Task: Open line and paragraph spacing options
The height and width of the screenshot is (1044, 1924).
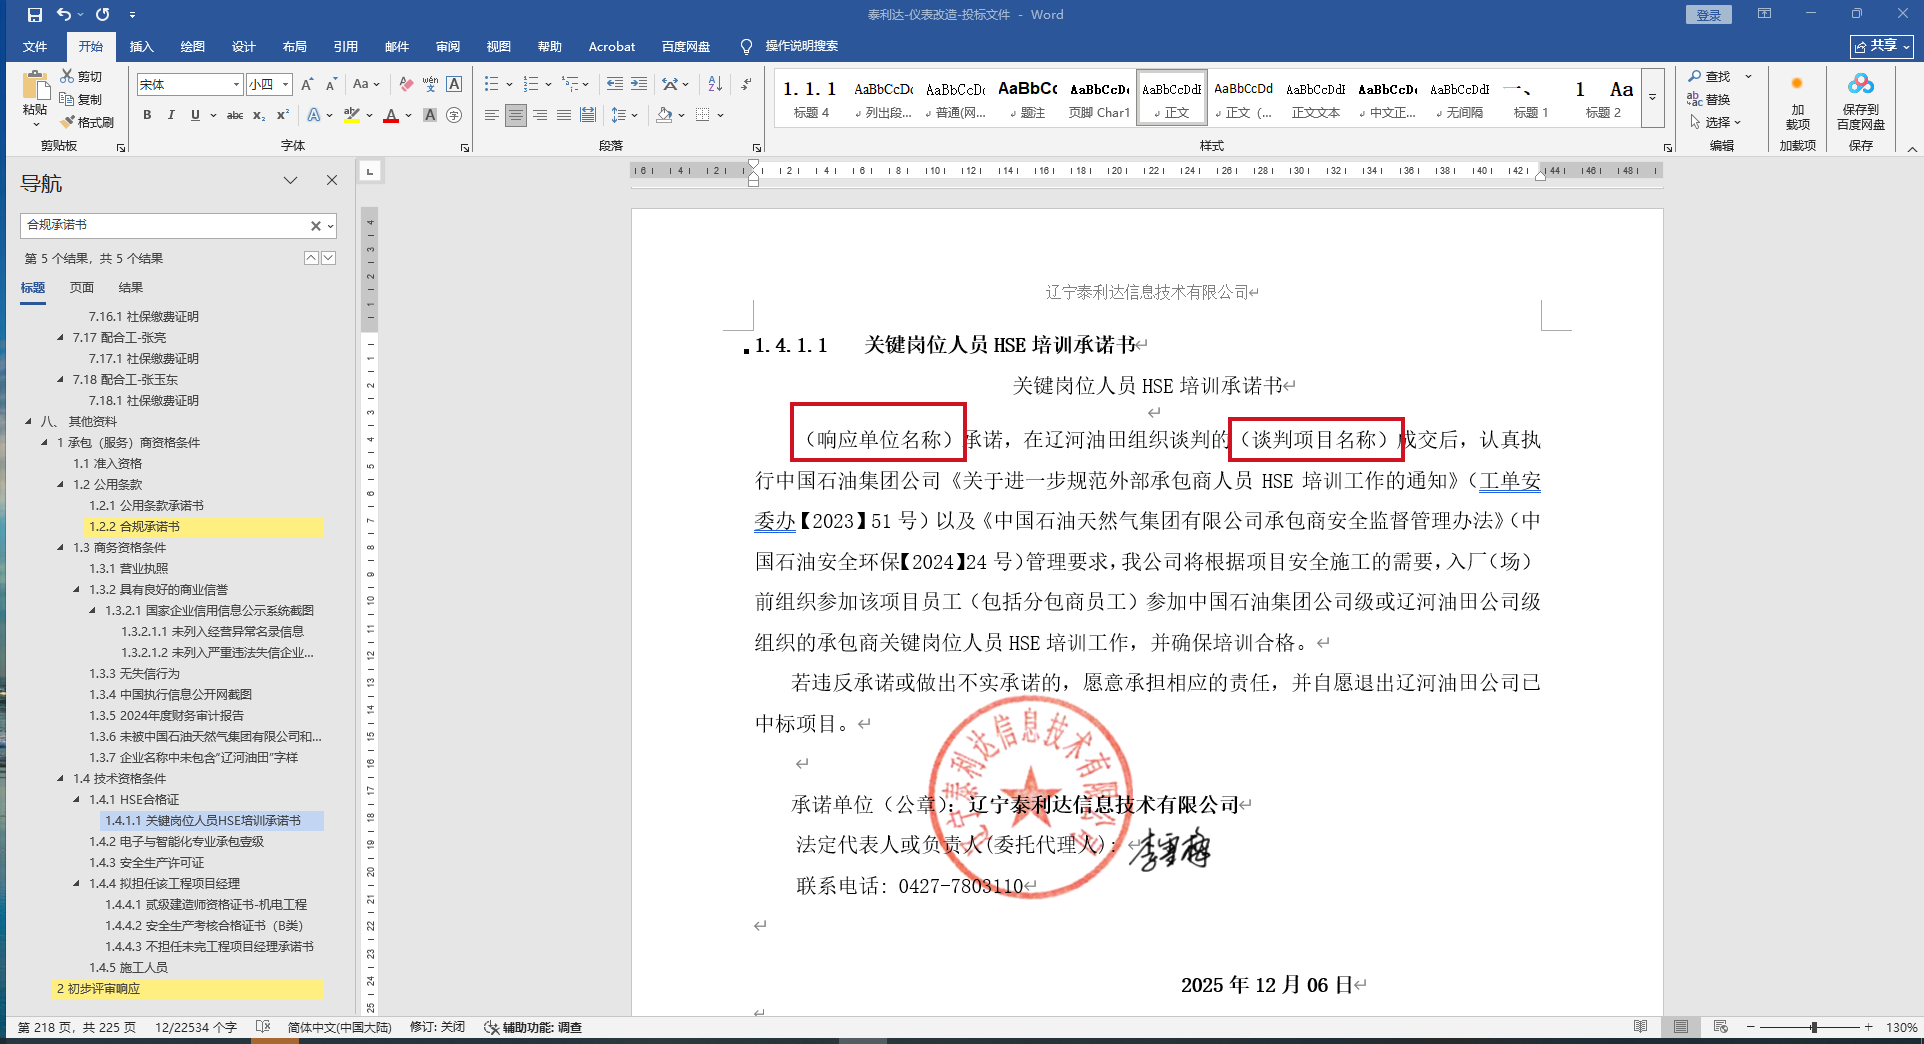Action: coord(620,115)
